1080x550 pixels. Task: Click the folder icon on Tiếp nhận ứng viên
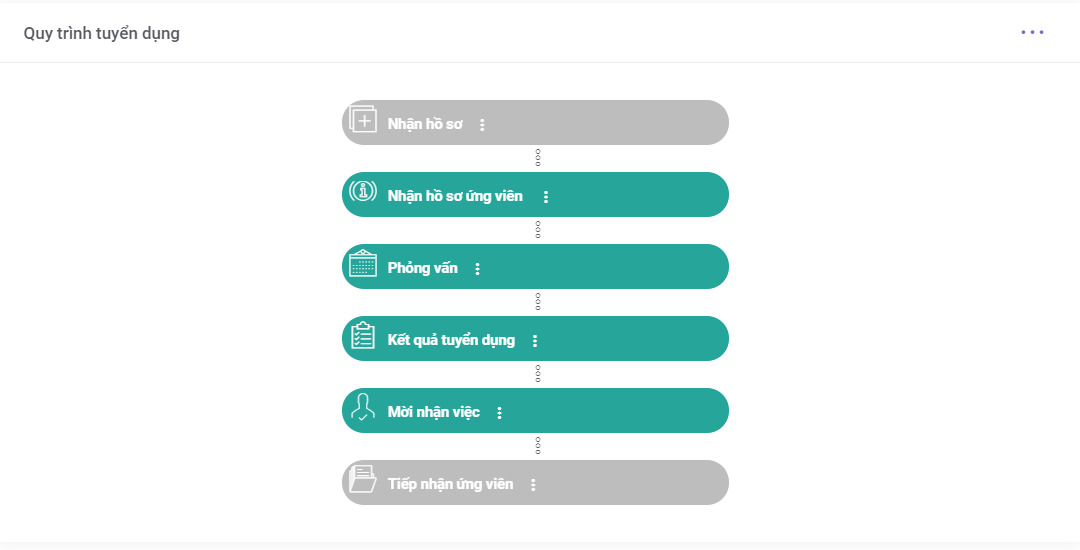(x=362, y=479)
